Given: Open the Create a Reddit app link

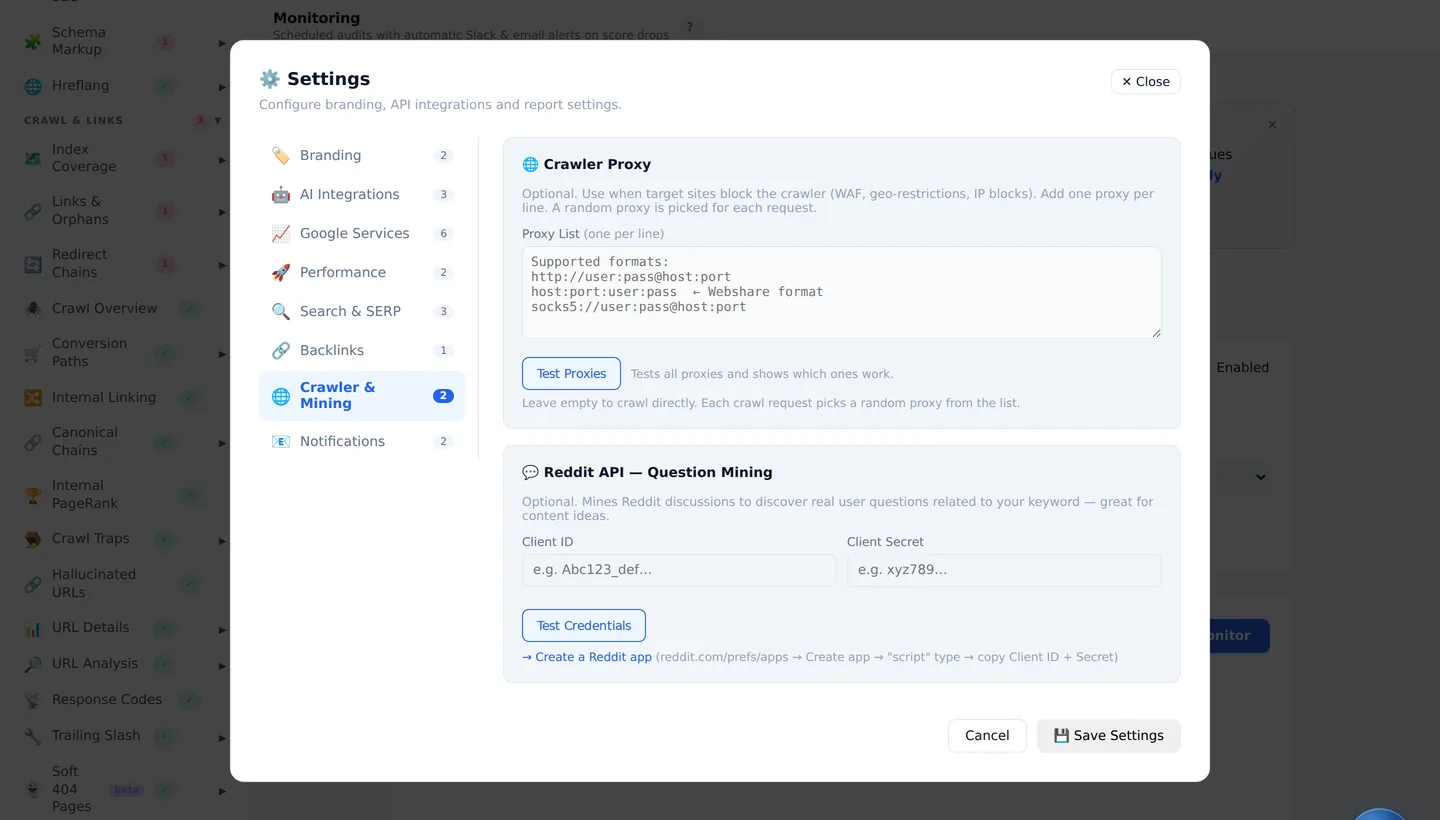Looking at the screenshot, I should [x=587, y=657].
